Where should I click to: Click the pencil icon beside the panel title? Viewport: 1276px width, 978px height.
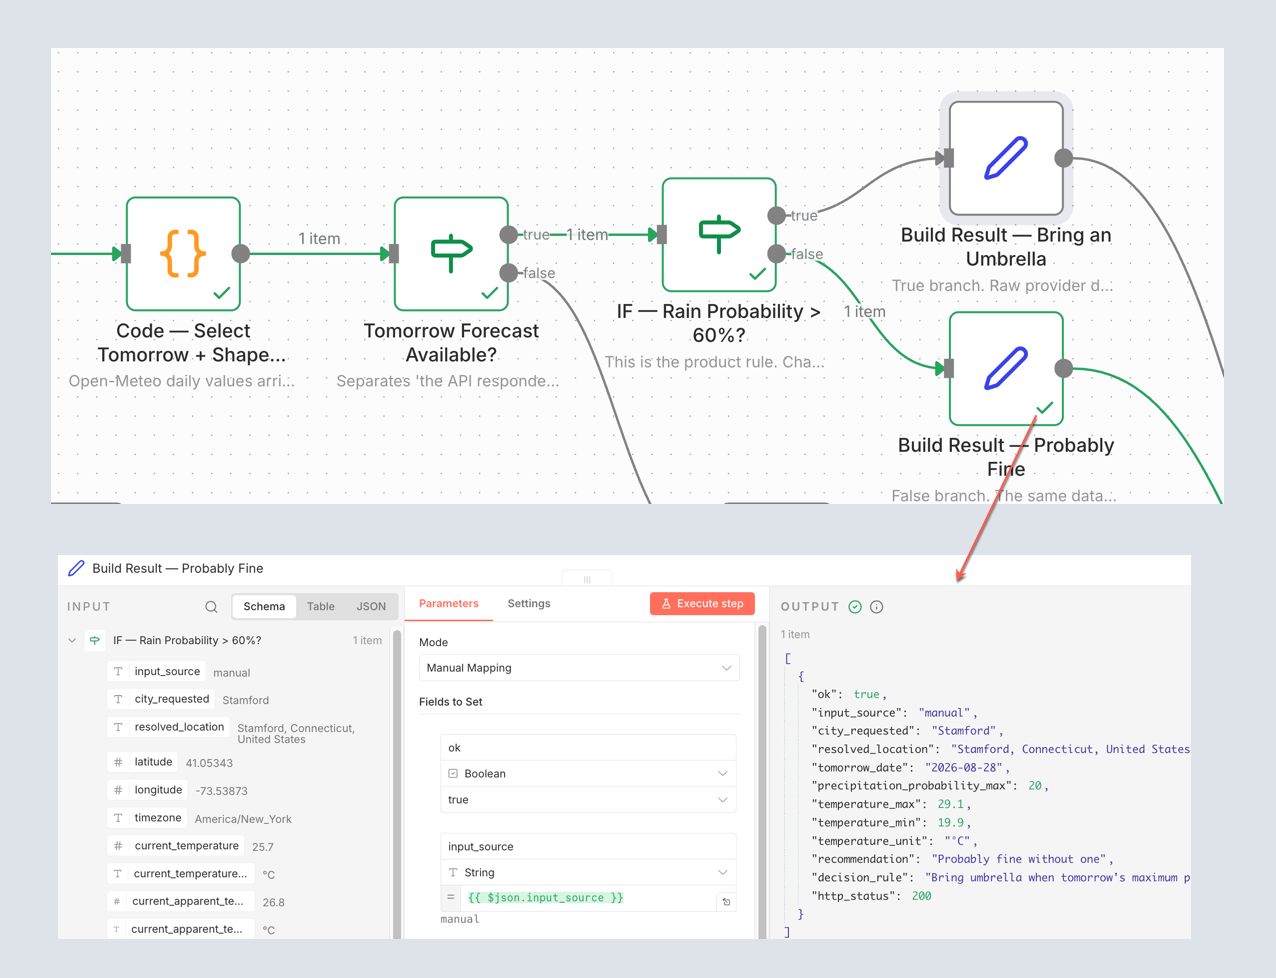(x=76, y=568)
